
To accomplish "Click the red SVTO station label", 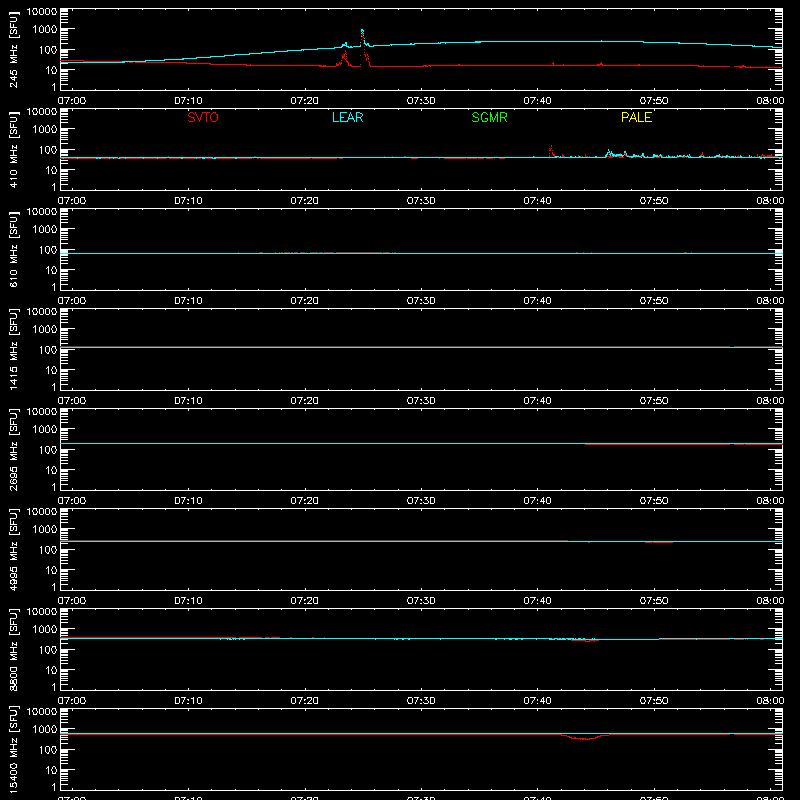I will click(203, 117).
